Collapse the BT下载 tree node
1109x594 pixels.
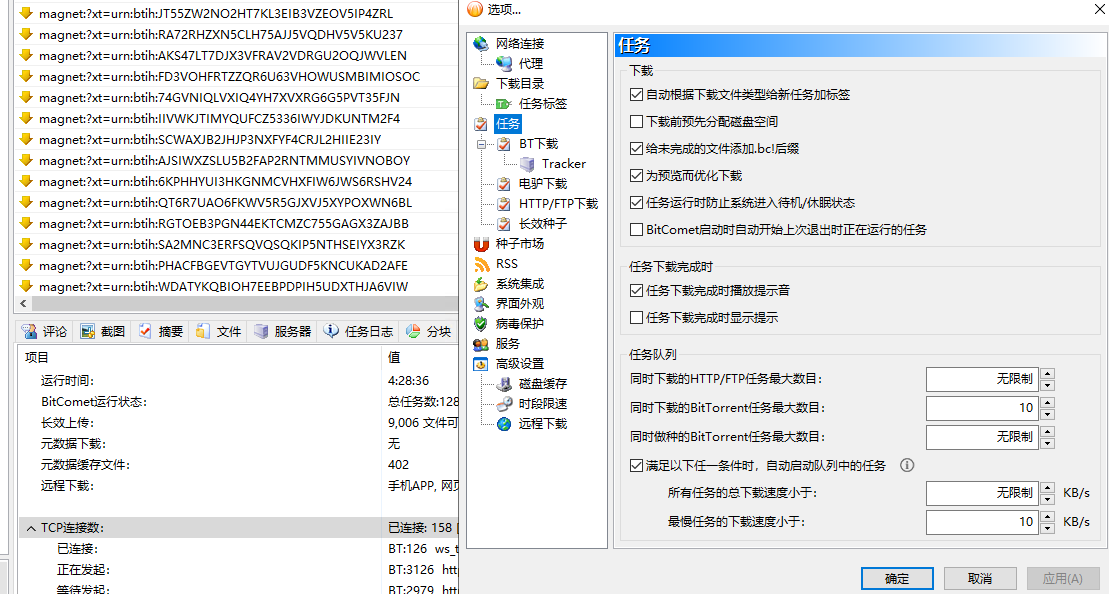pos(482,144)
